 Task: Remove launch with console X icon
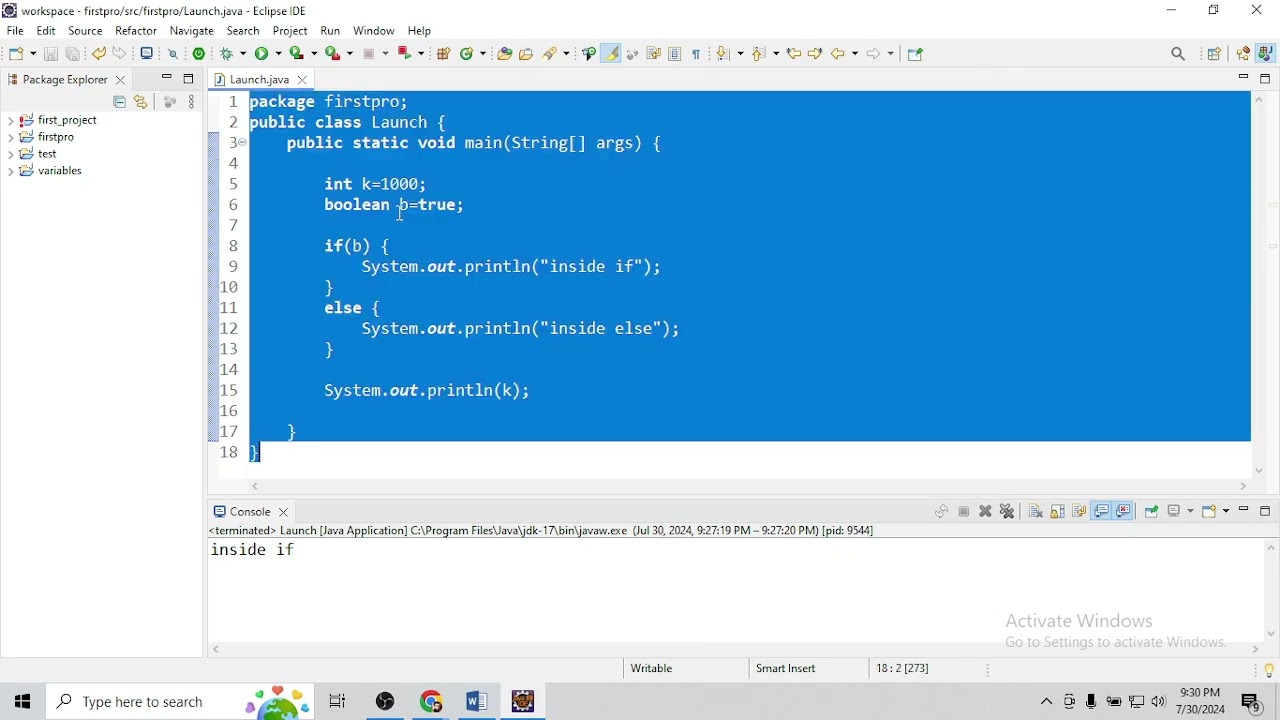pos(987,513)
